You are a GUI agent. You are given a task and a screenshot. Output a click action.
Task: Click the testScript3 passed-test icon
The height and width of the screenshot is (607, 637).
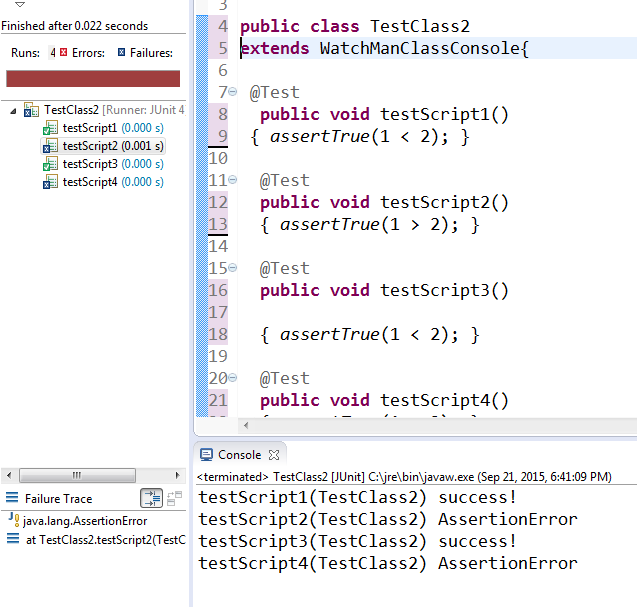50,164
